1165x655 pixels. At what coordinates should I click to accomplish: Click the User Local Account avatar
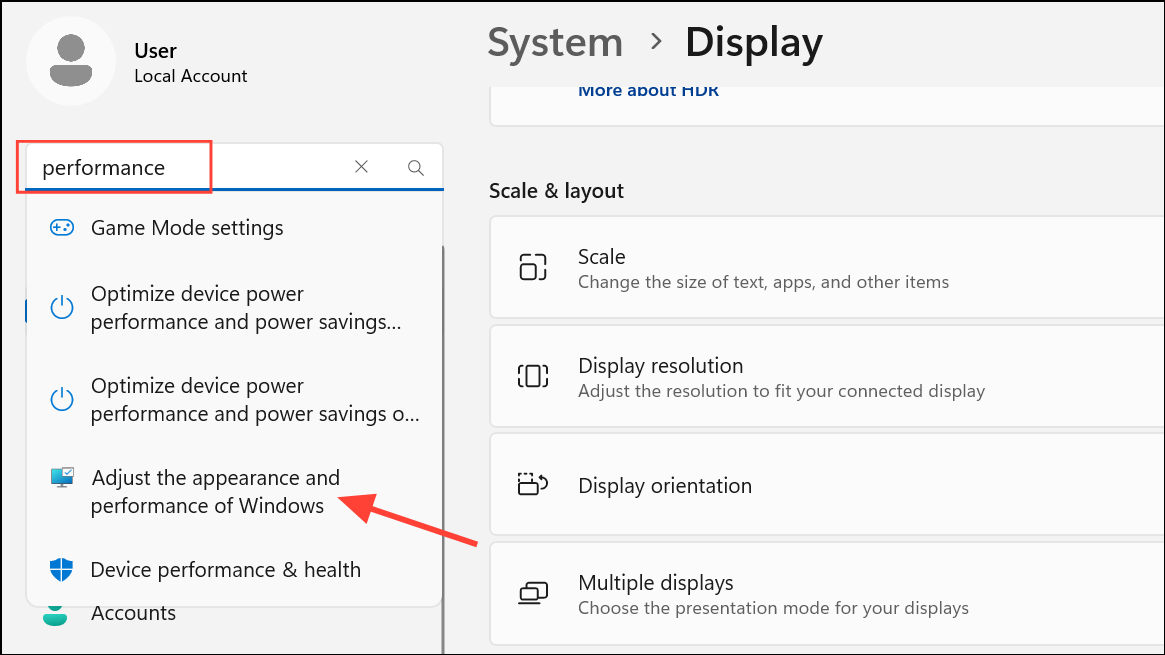71,61
